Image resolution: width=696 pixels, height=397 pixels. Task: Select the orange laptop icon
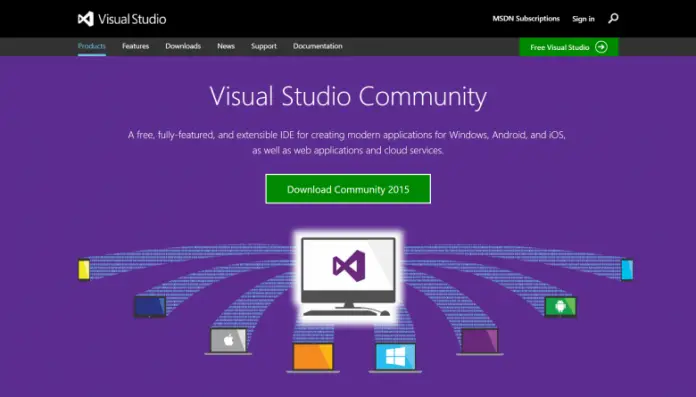pos(313,357)
